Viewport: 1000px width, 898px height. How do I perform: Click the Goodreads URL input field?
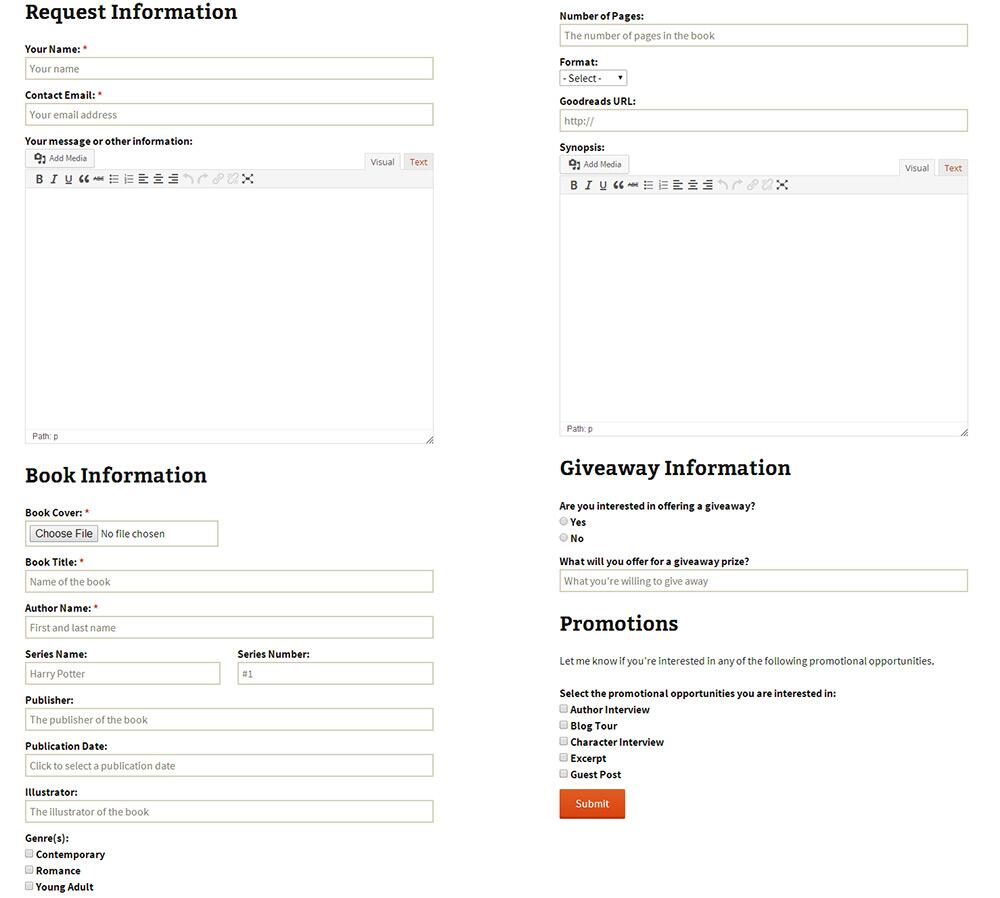point(763,121)
